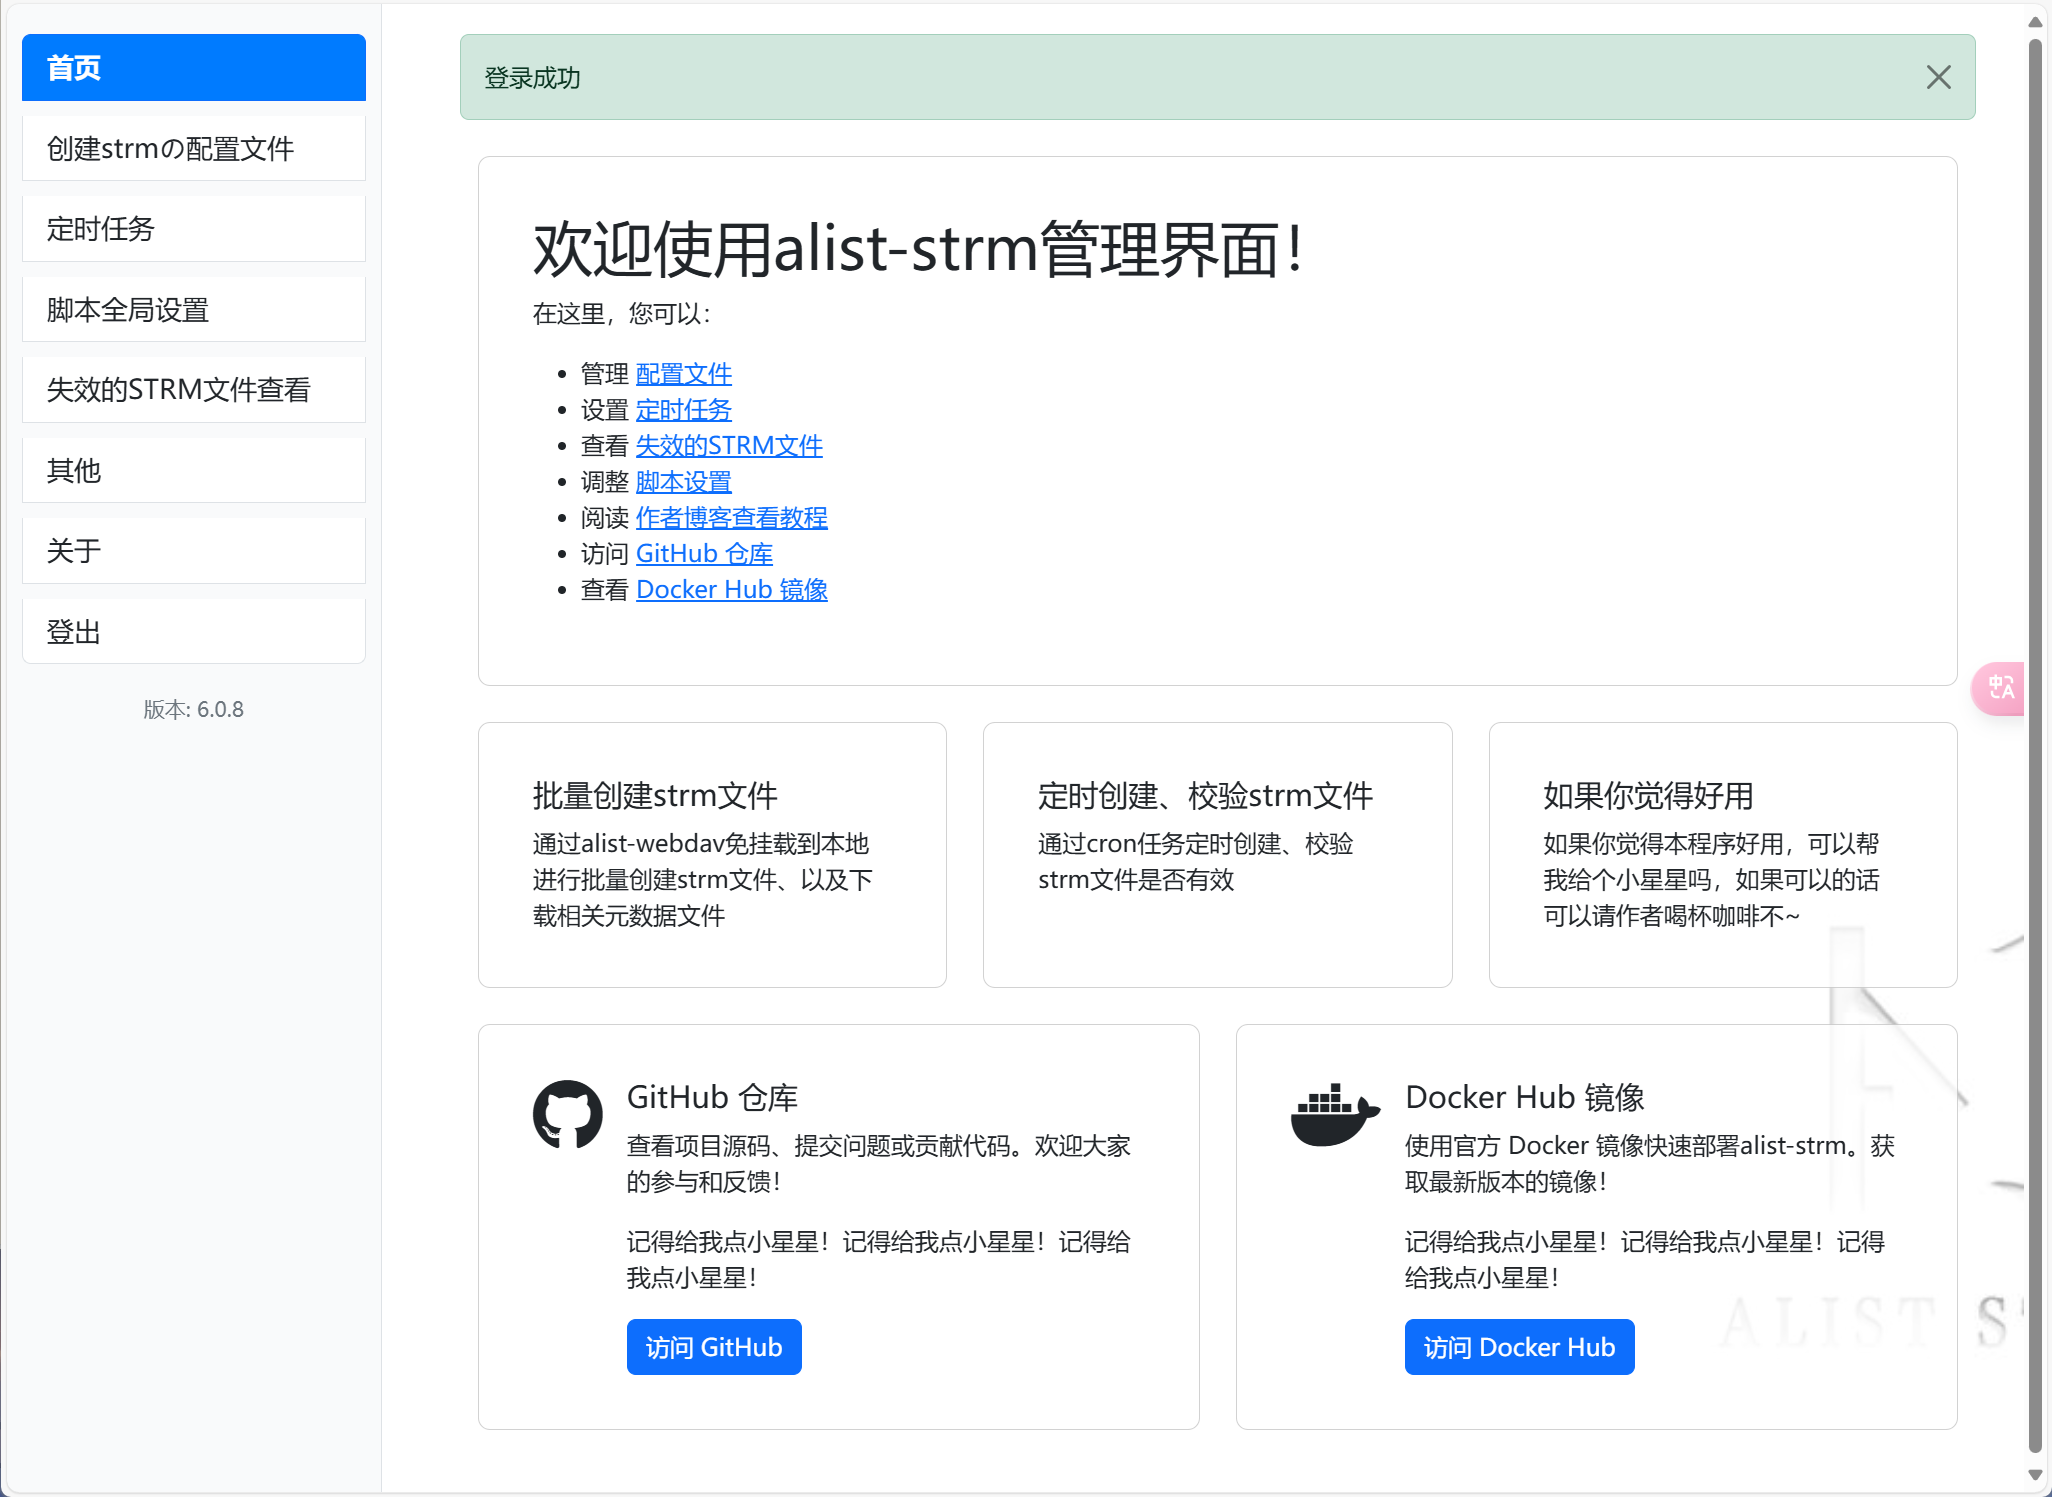Click 登出 to log out
The image size is (2052, 1497).
point(193,632)
